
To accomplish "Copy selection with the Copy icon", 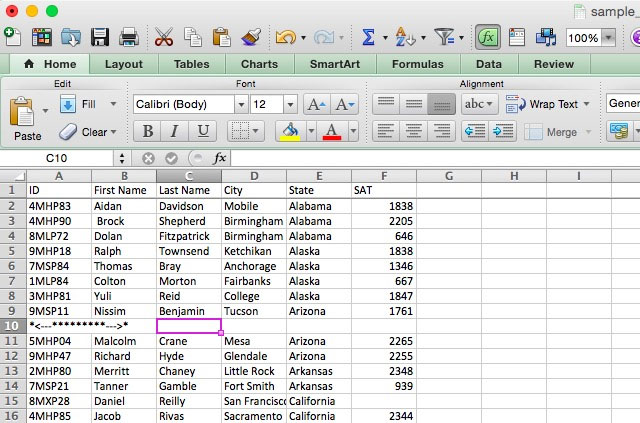I will [x=193, y=37].
